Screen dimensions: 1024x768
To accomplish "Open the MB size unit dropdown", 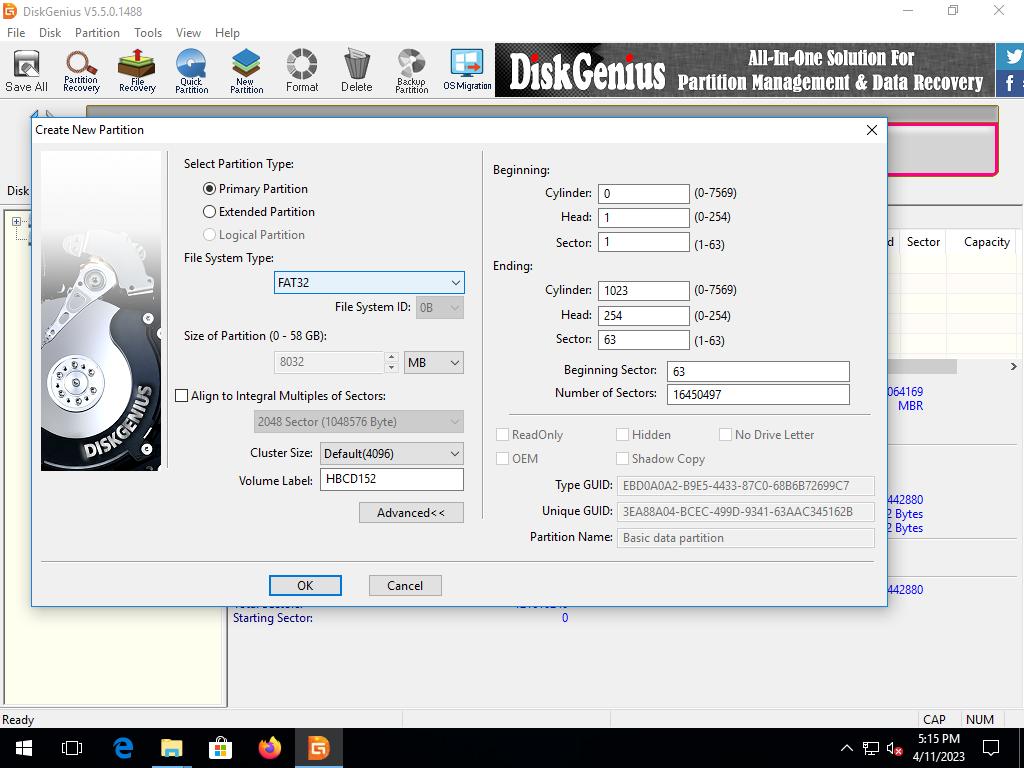I will tap(433, 363).
